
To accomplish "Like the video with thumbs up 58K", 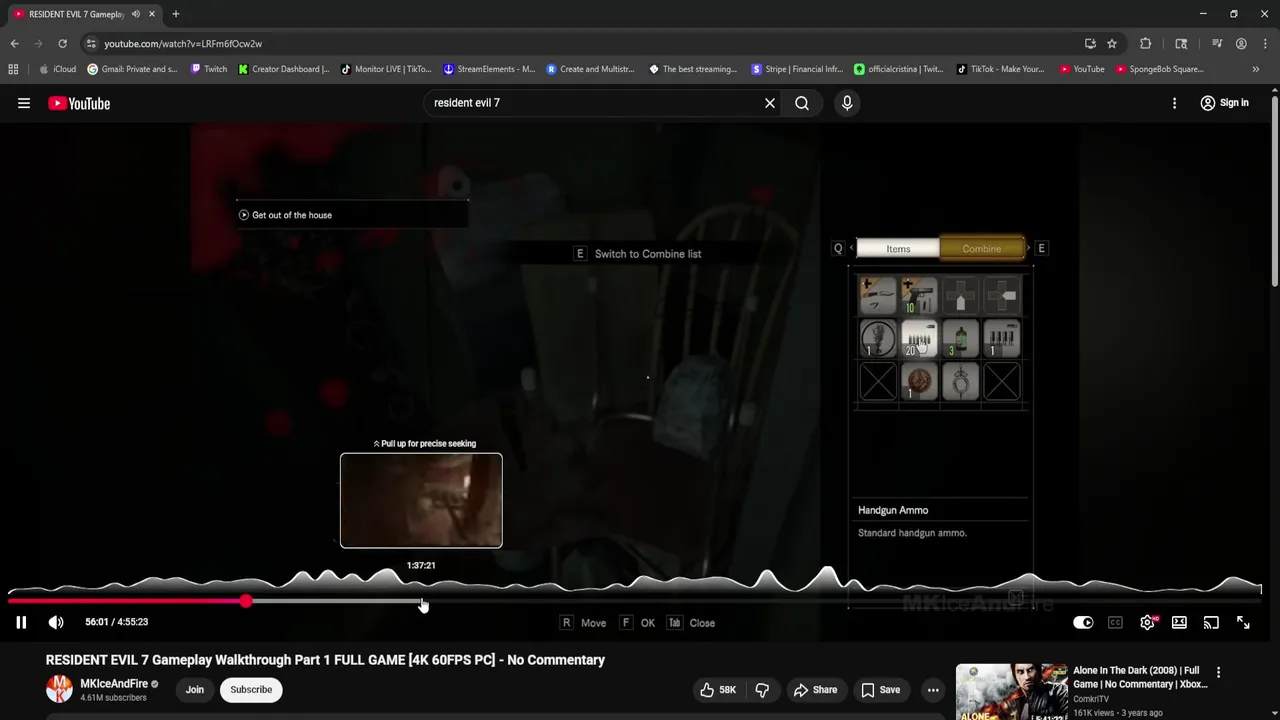I will 718,690.
